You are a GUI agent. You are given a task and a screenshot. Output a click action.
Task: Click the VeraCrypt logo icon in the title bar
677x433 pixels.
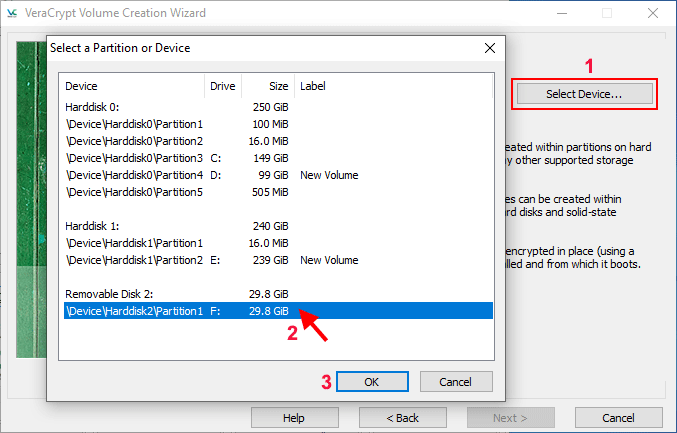click(13, 13)
